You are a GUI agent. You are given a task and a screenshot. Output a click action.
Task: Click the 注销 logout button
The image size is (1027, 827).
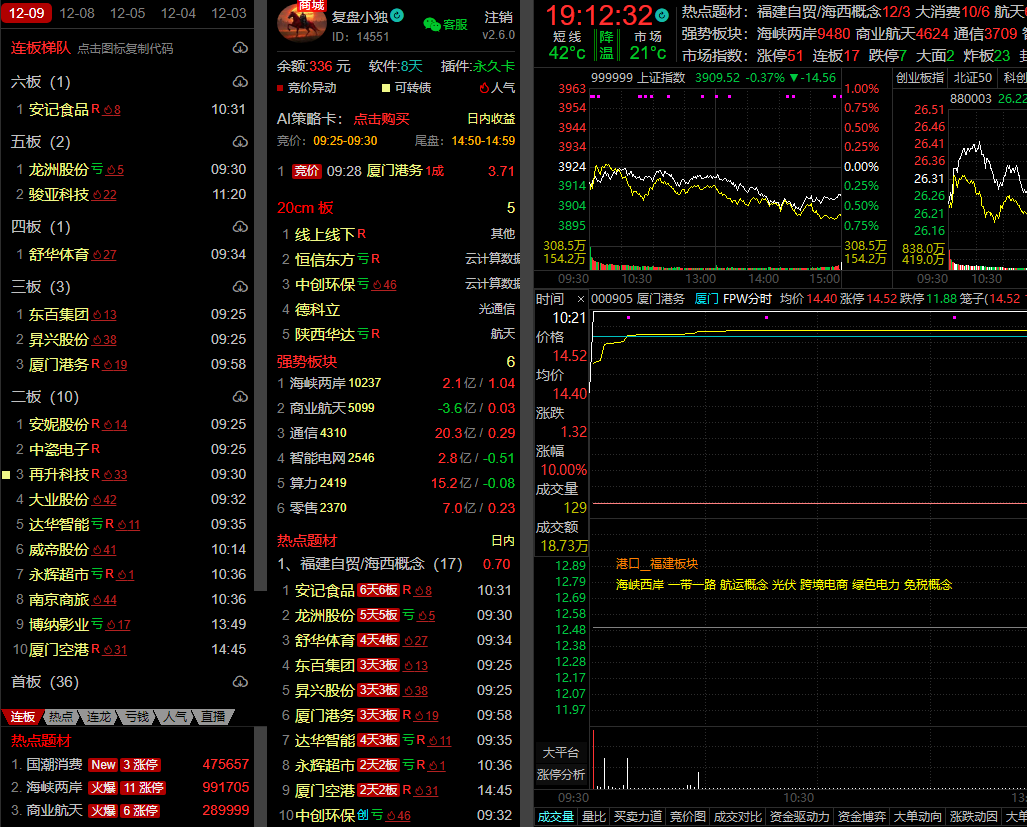(x=498, y=17)
